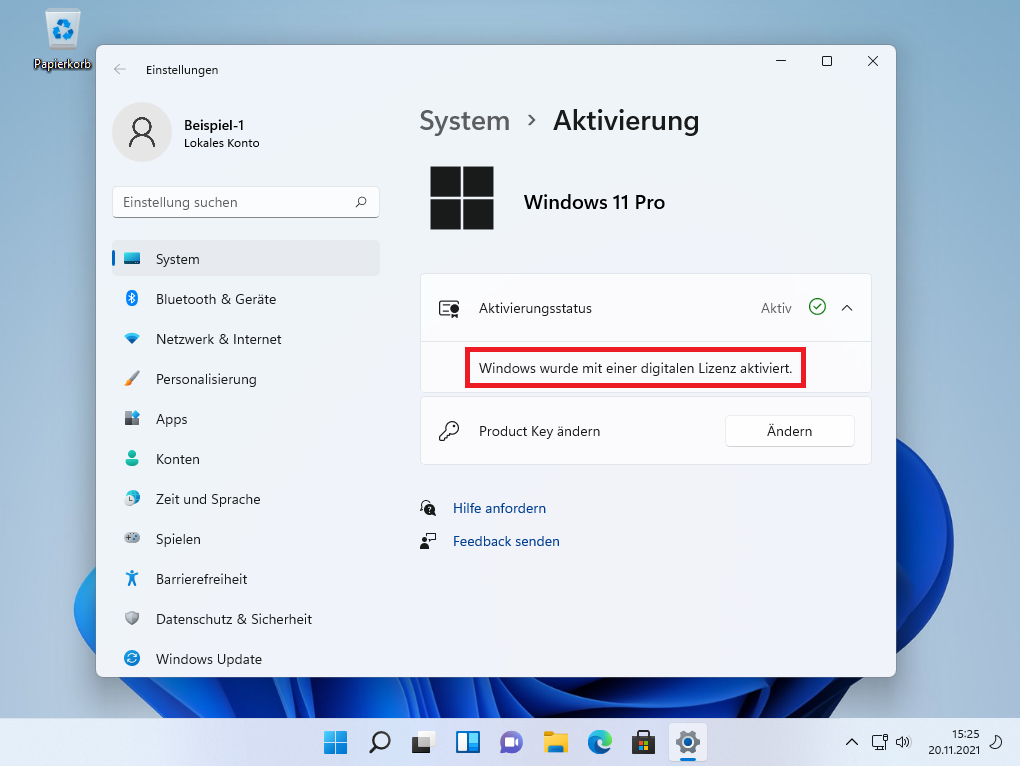Open the Hilfe anfordern link
The image size is (1020, 766).
[x=499, y=508]
